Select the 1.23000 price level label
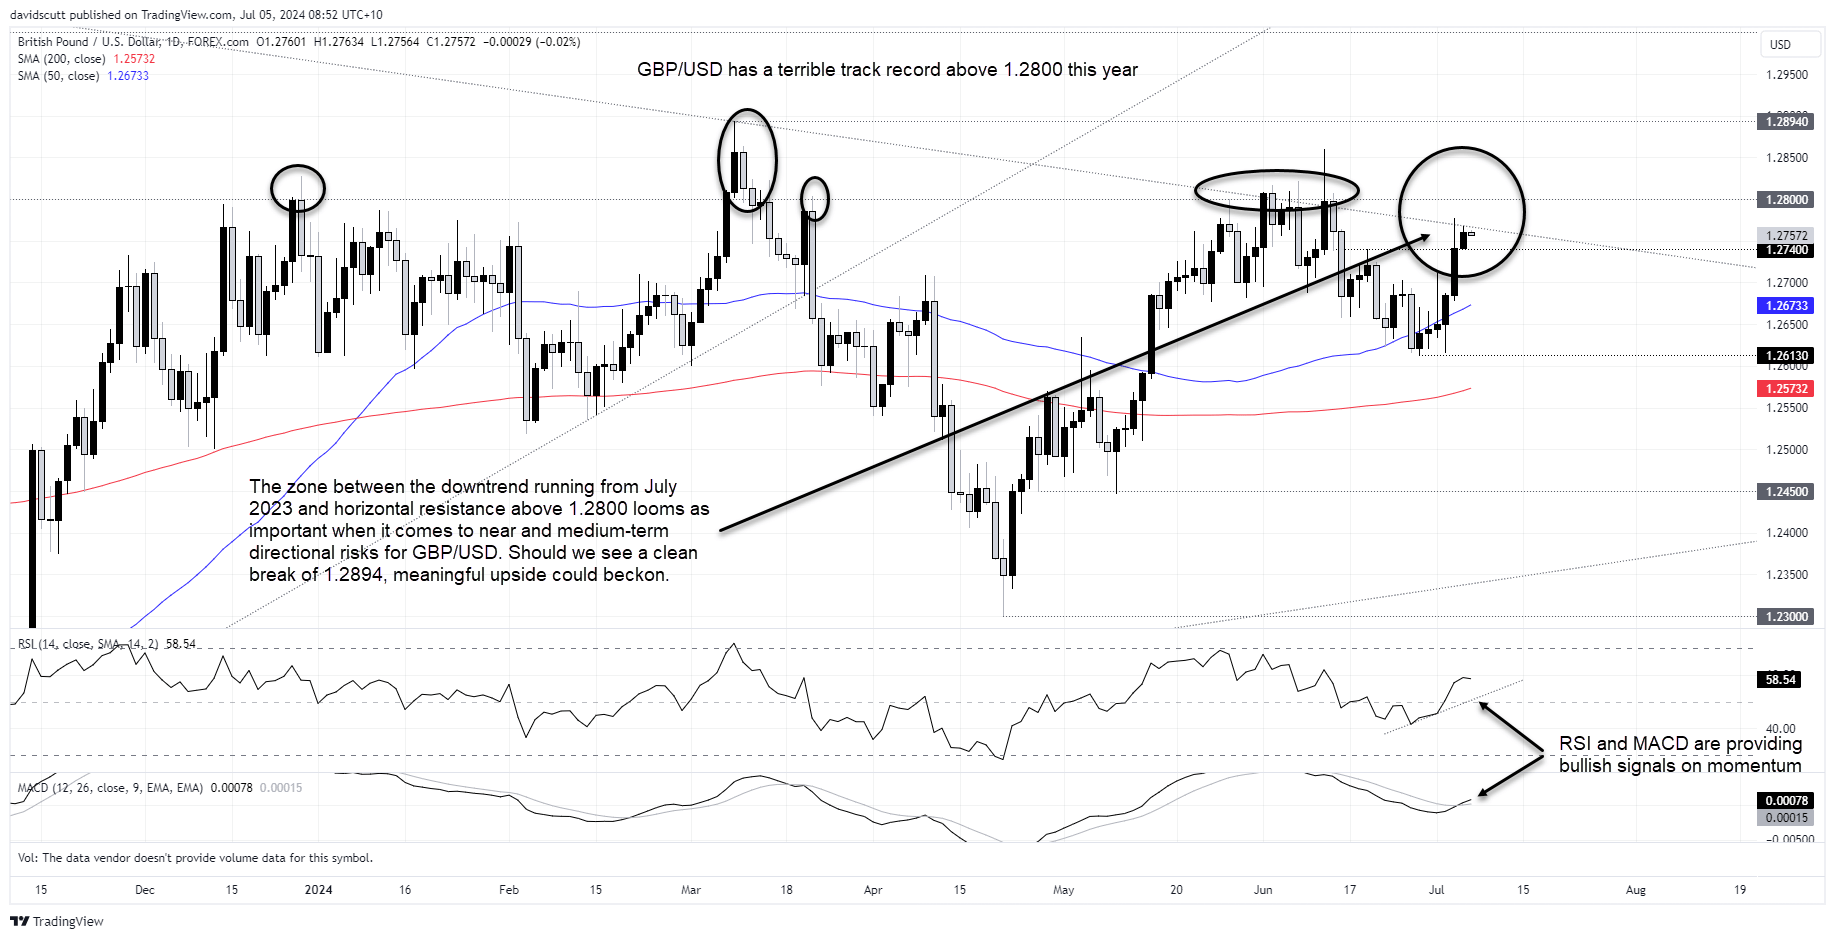Screen dimensions: 1835x939 click(1786, 617)
